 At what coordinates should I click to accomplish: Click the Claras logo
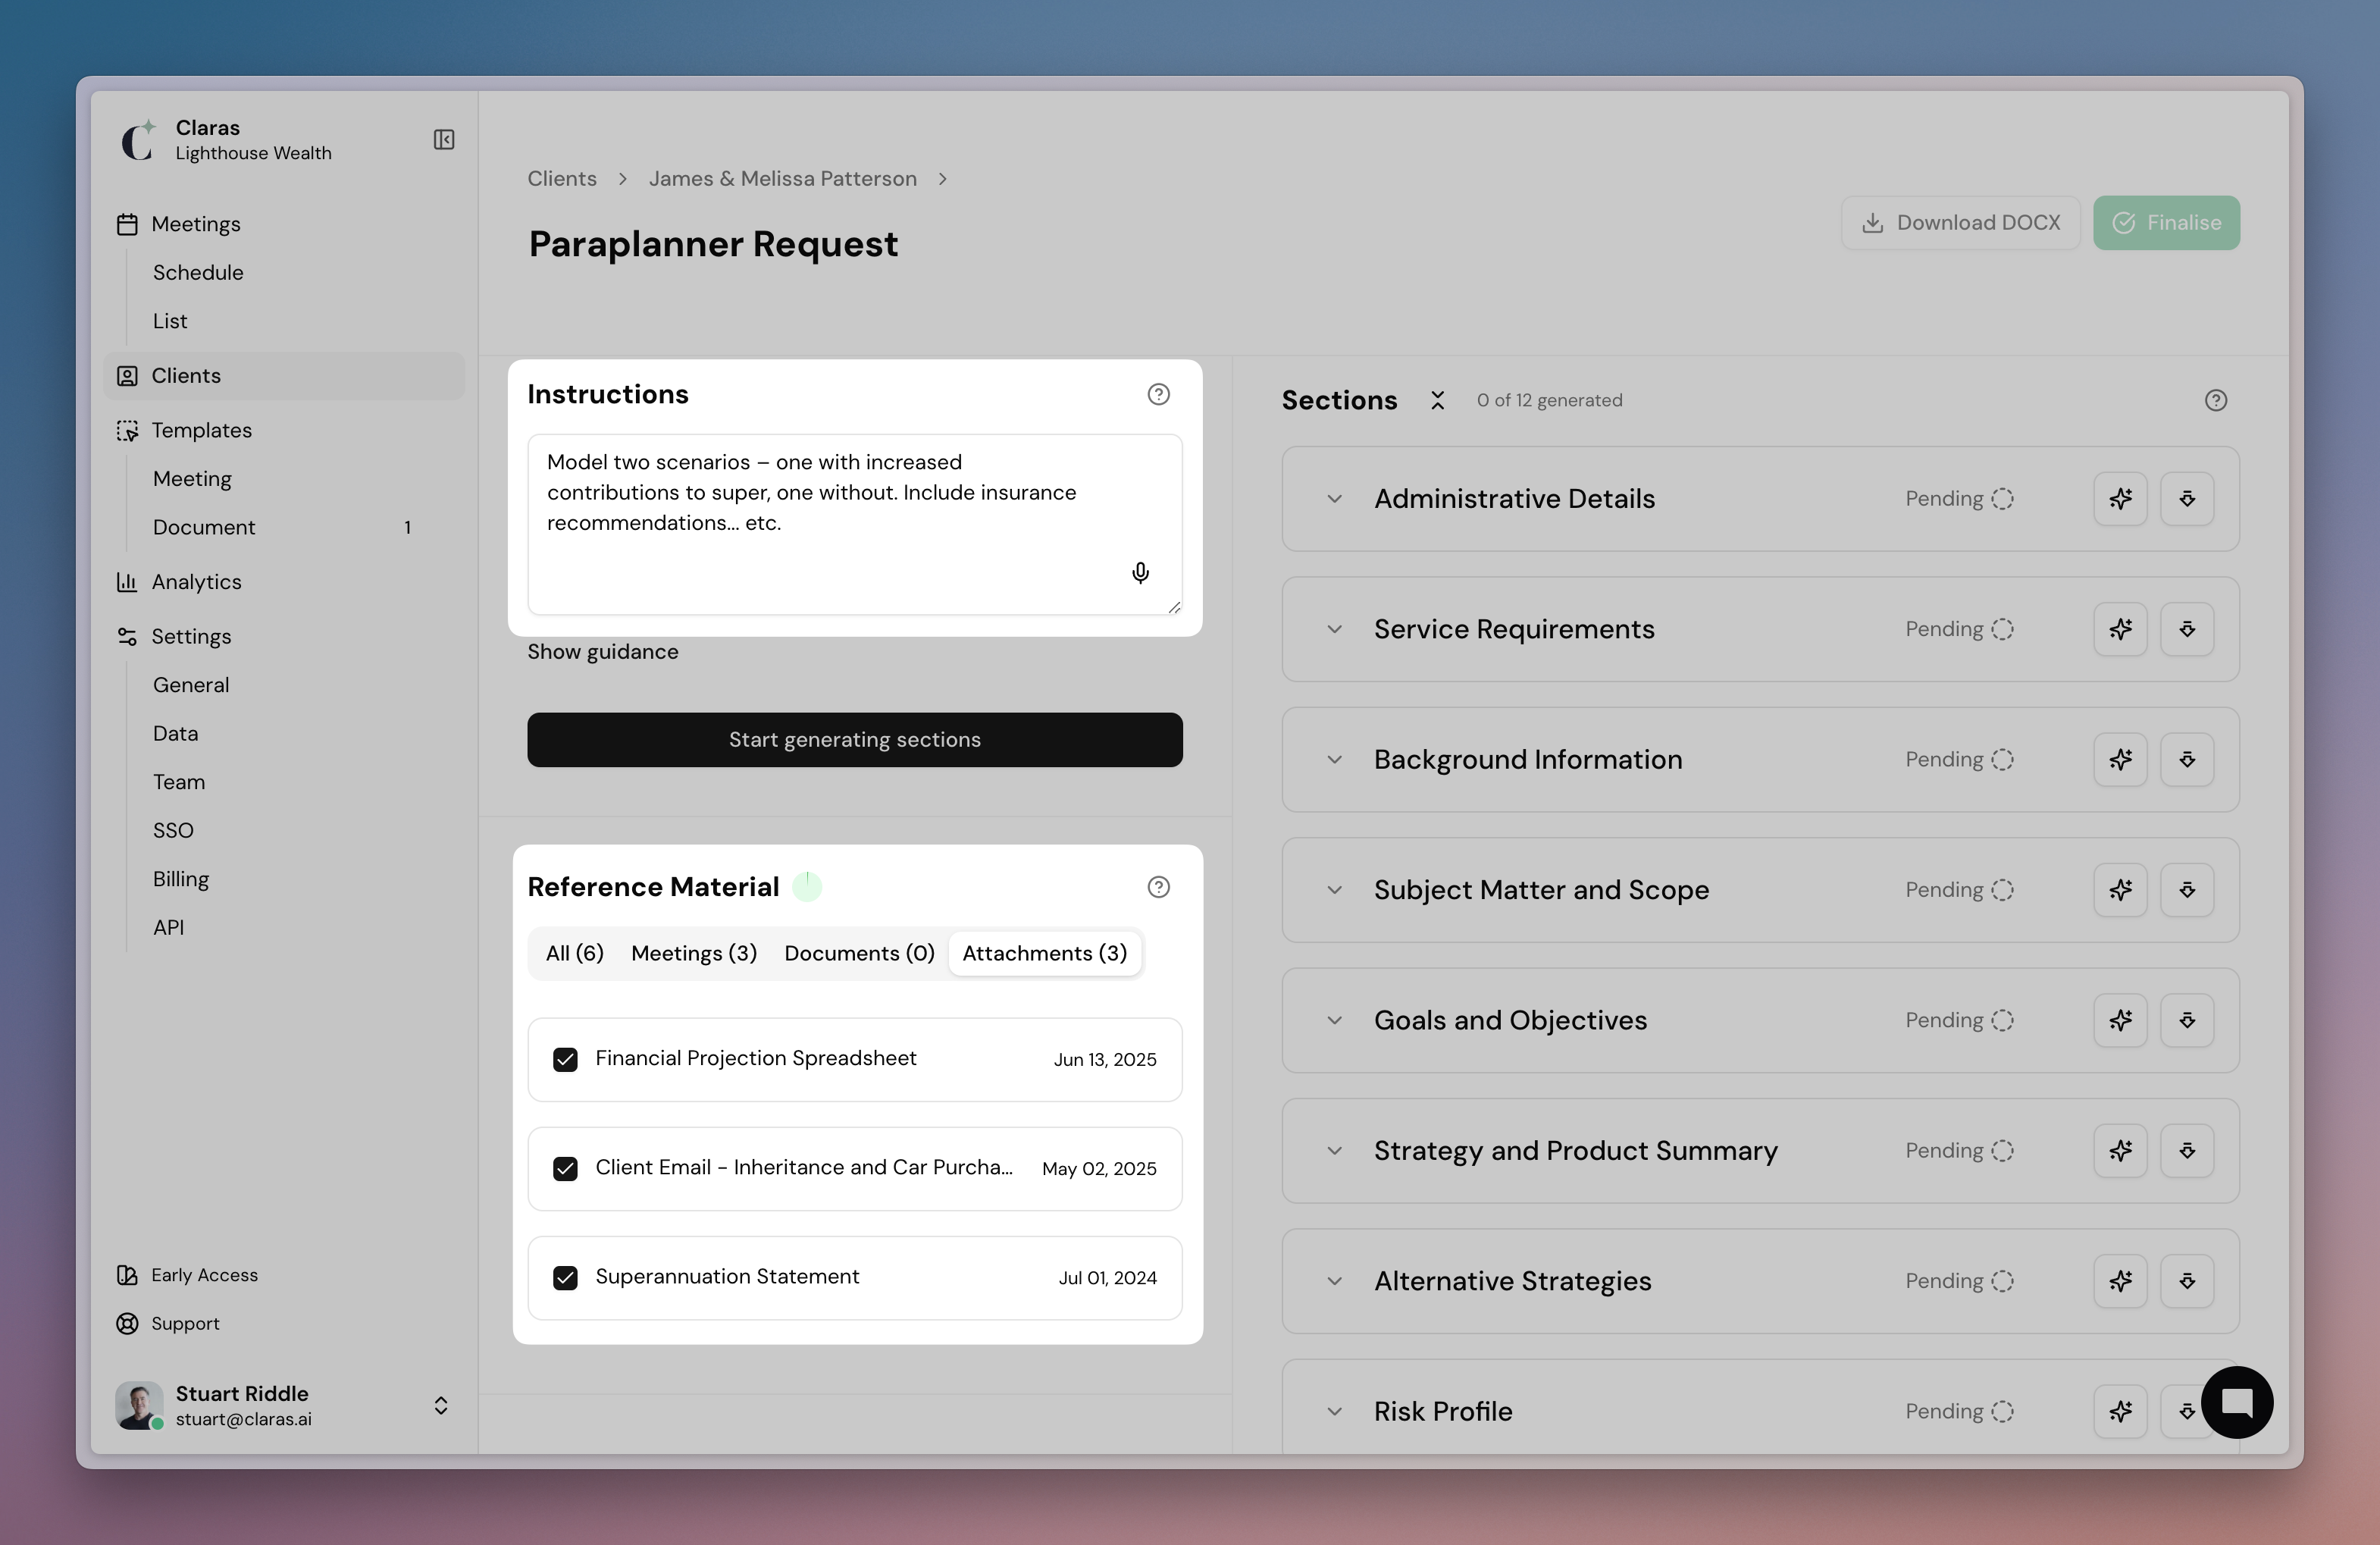tap(138, 140)
